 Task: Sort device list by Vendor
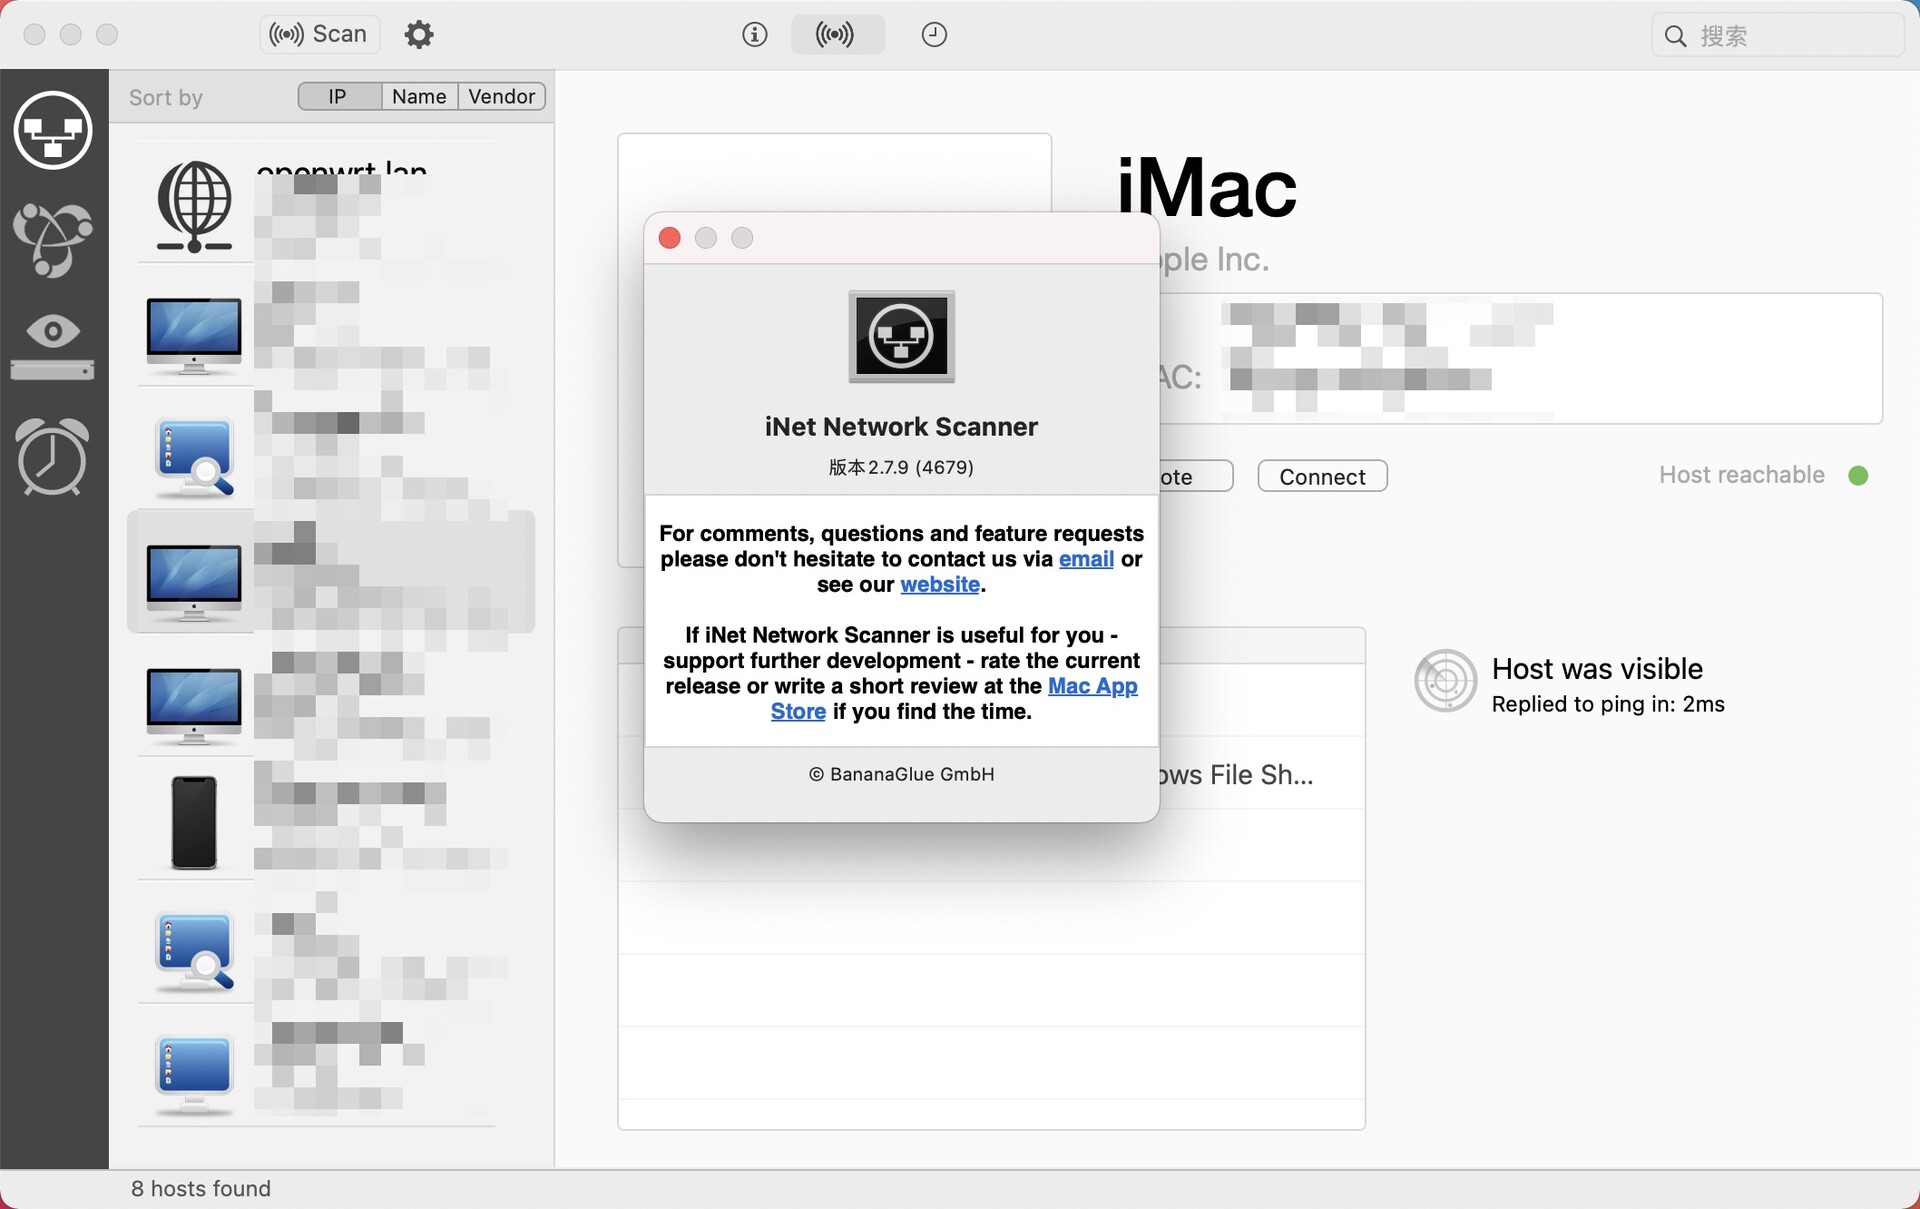[501, 96]
